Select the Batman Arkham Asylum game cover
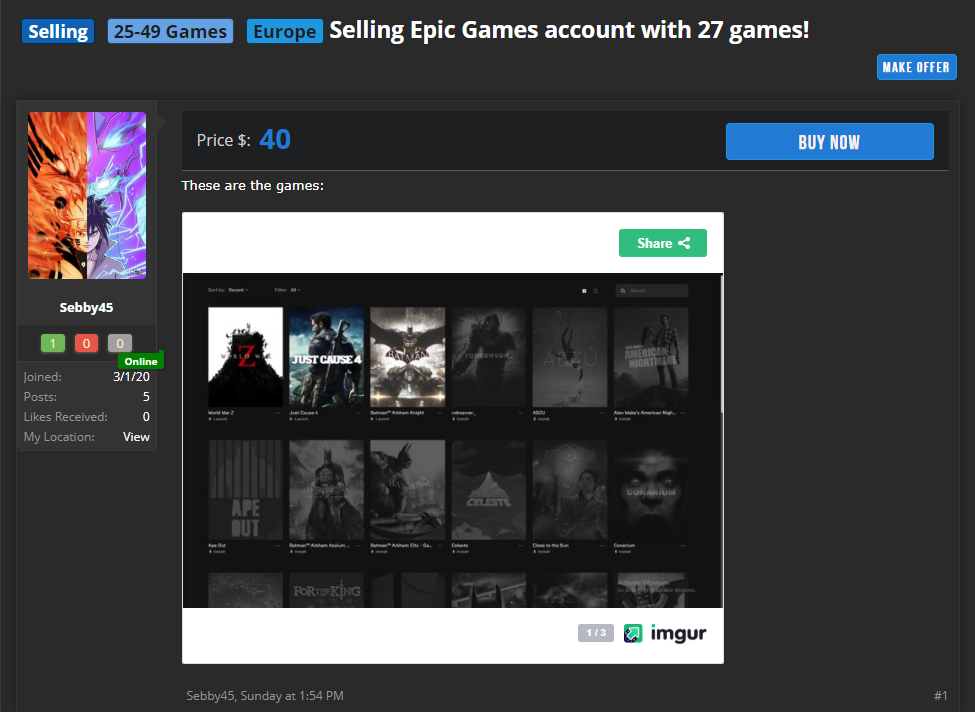The height and width of the screenshot is (712, 975). [x=326, y=490]
